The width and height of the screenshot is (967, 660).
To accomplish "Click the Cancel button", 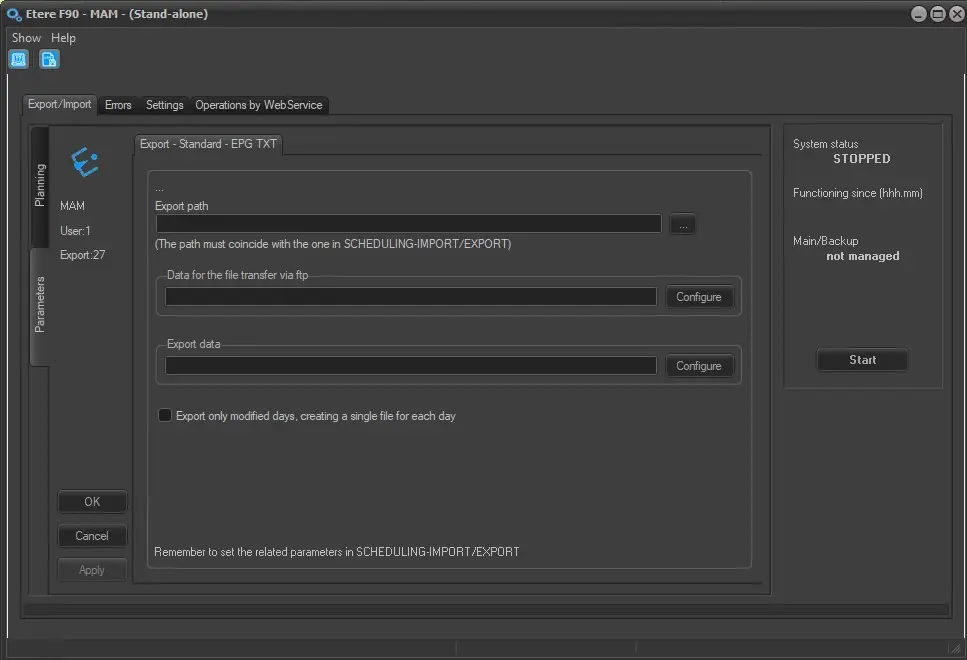I will (x=92, y=536).
